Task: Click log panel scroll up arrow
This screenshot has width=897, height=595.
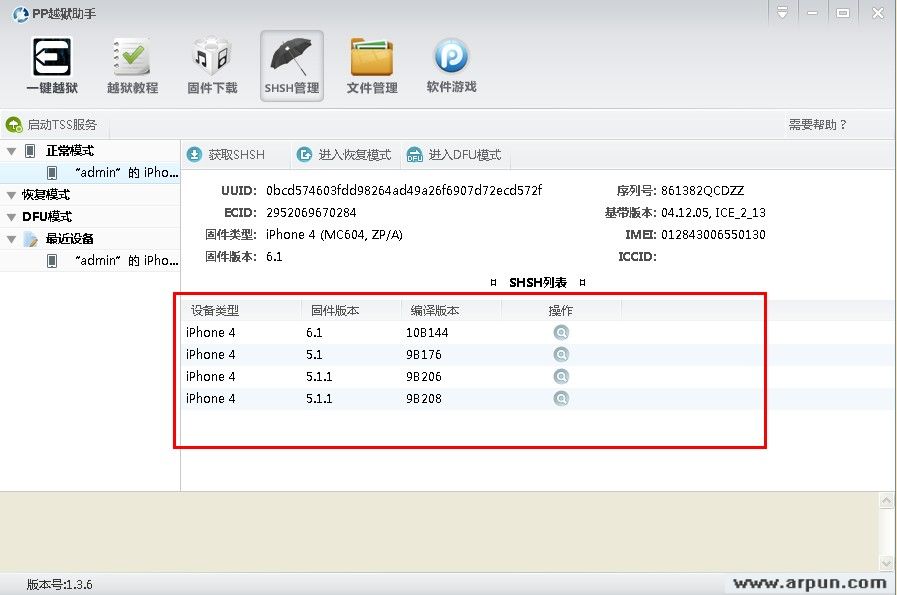Action: [886, 501]
